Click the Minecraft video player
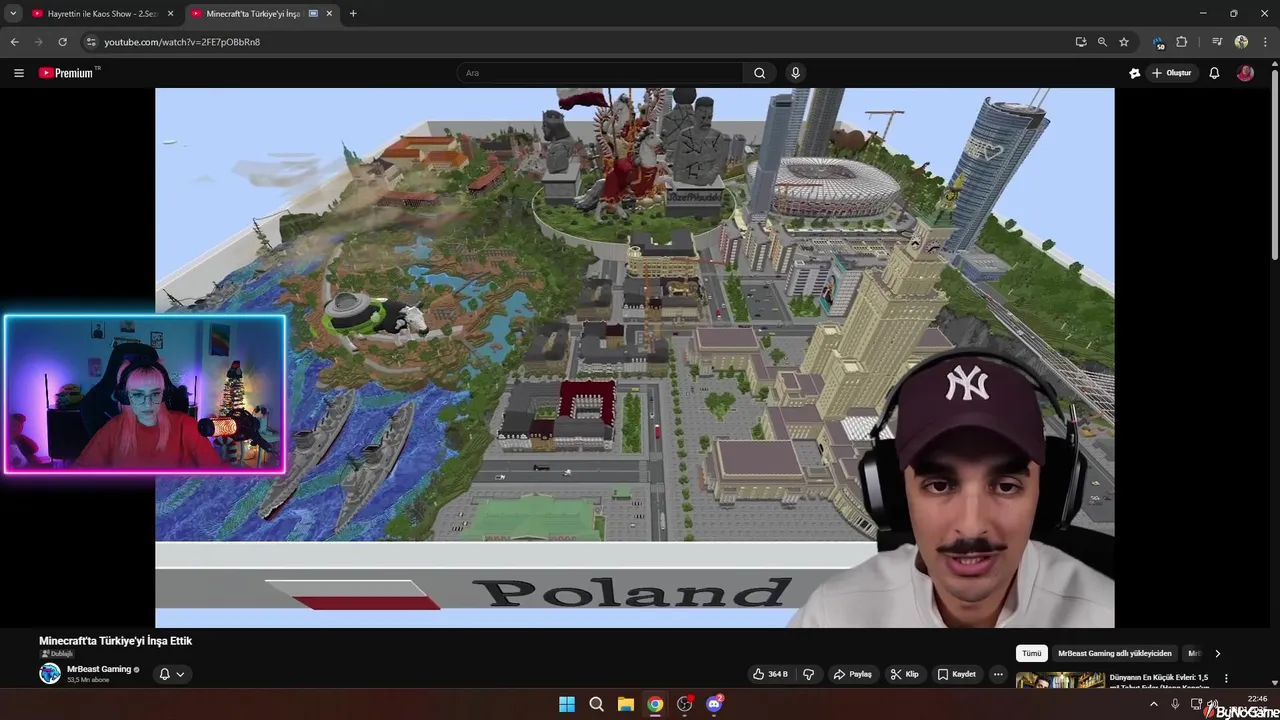This screenshot has height=720, width=1280. [634, 358]
